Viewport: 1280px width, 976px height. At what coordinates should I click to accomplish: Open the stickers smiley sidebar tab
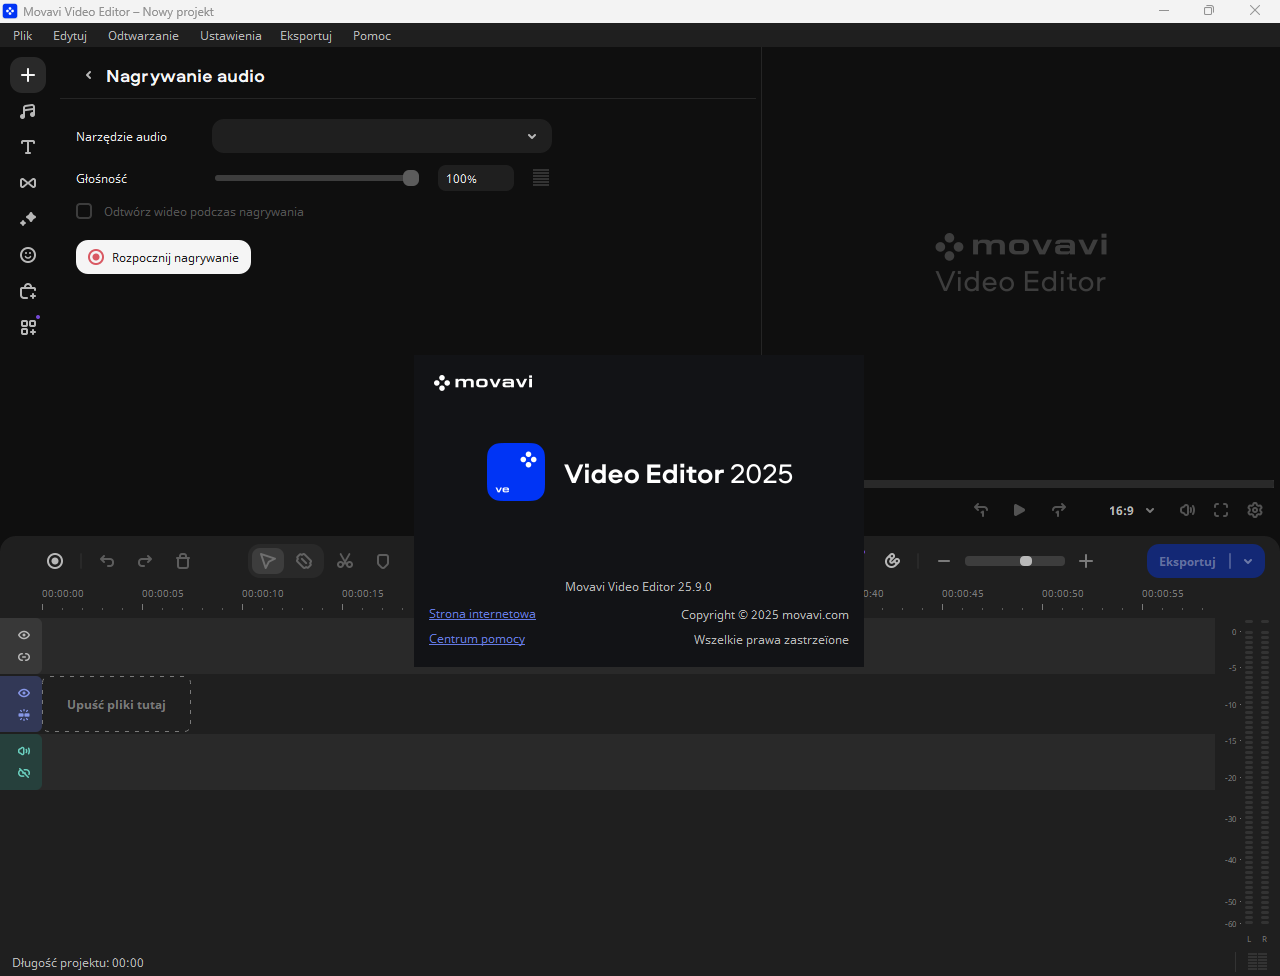pyautogui.click(x=28, y=255)
